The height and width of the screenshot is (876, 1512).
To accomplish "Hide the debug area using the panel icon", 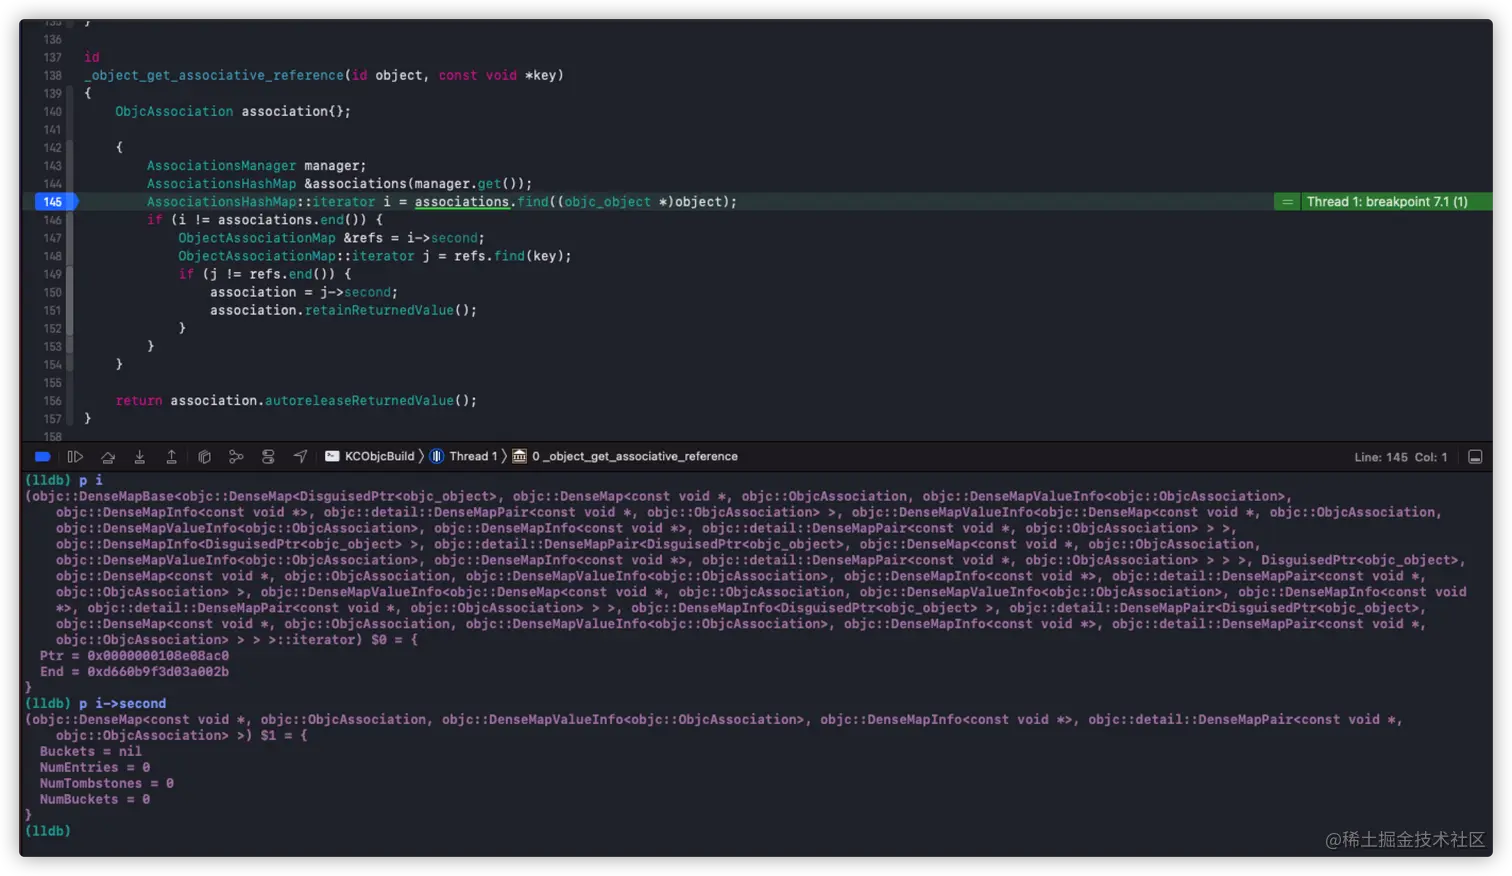I will [1475, 457].
